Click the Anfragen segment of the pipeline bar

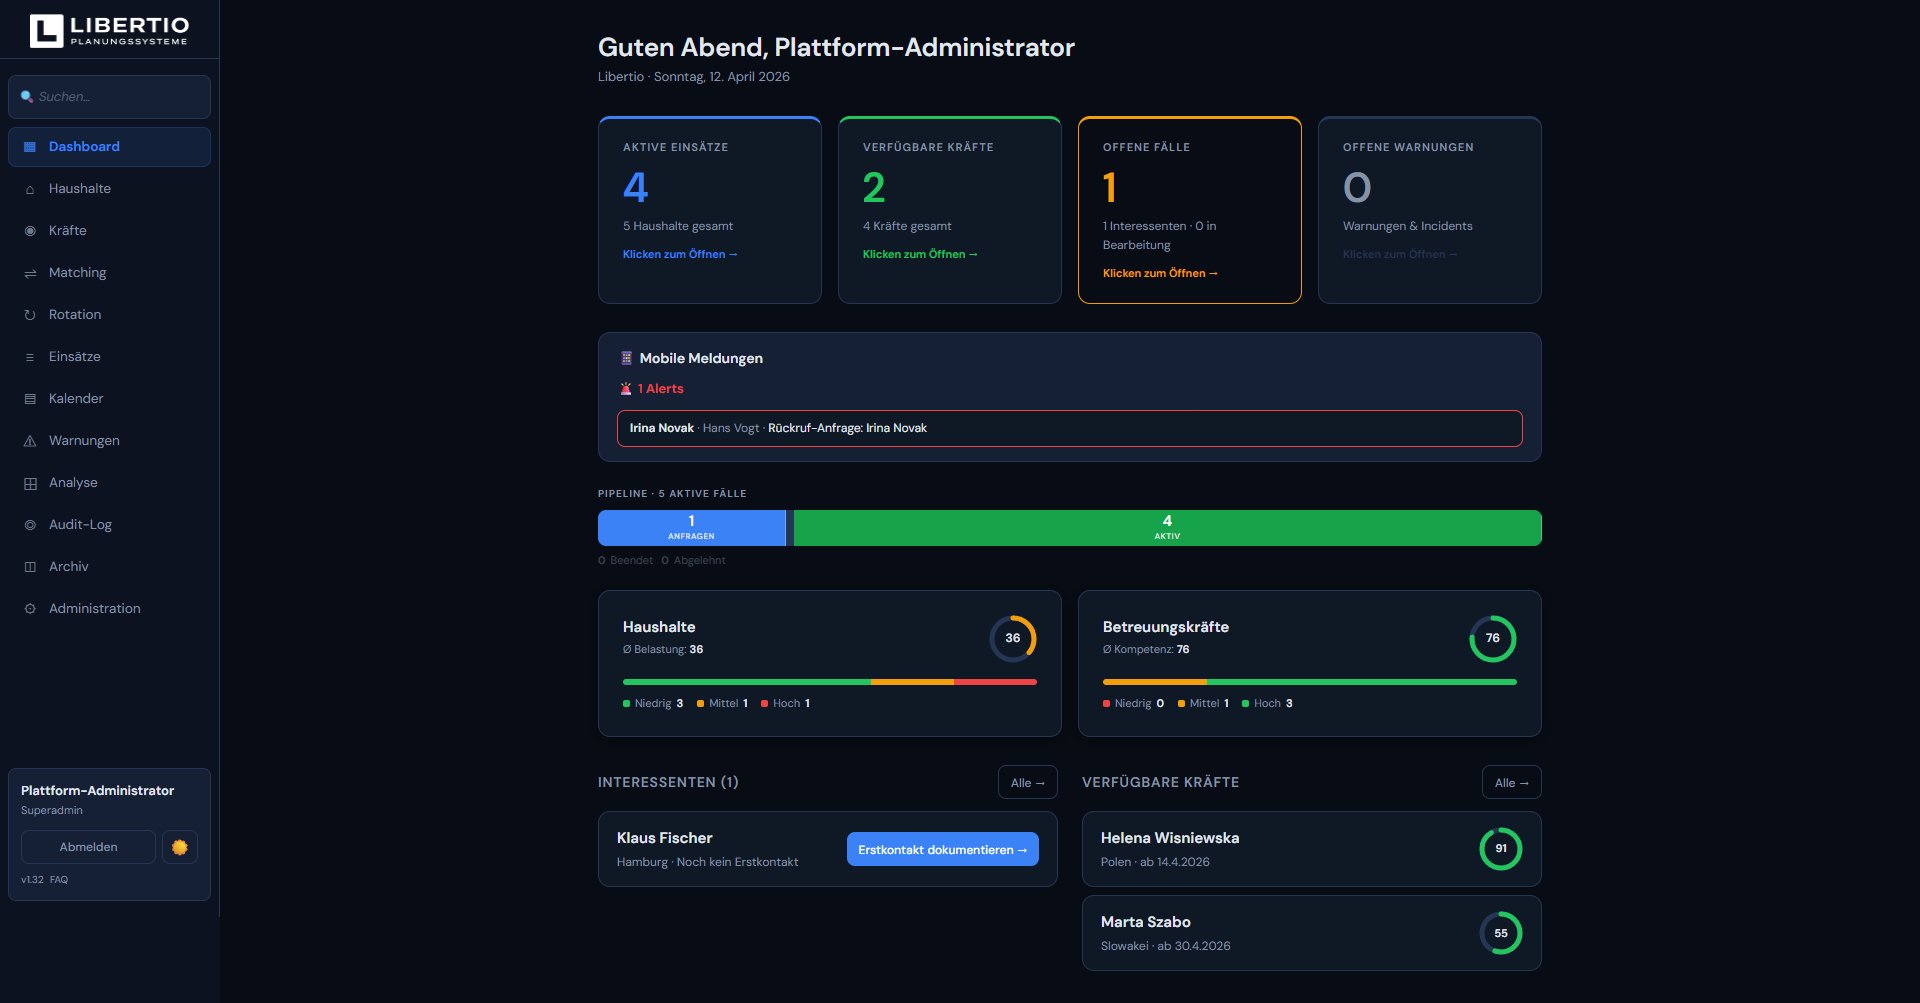pyautogui.click(x=691, y=527)
